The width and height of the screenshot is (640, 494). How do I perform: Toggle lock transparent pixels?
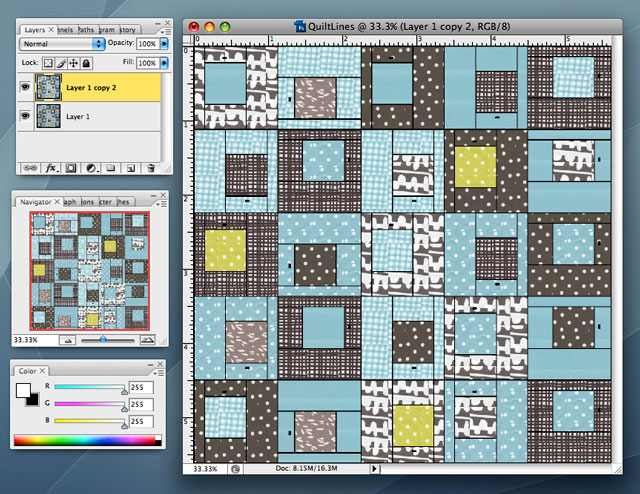(50, 62)
